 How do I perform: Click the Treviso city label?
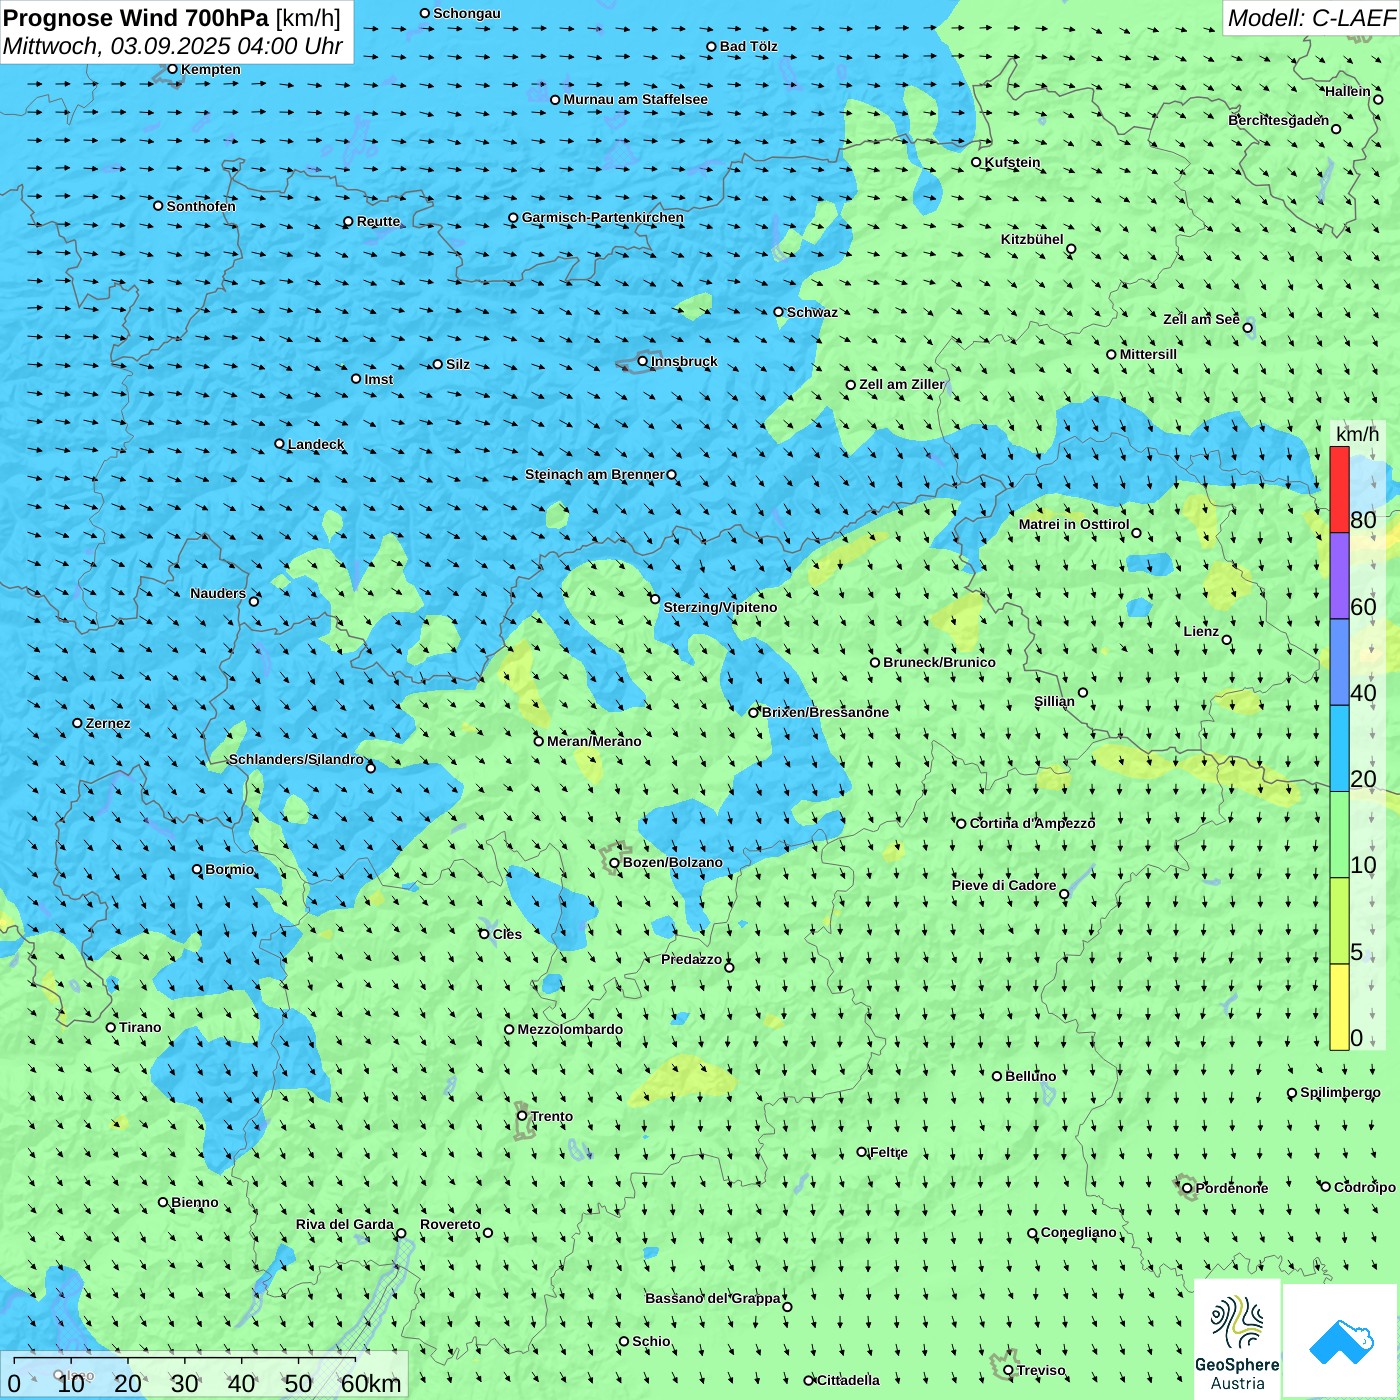(x=1040, y=1370)
